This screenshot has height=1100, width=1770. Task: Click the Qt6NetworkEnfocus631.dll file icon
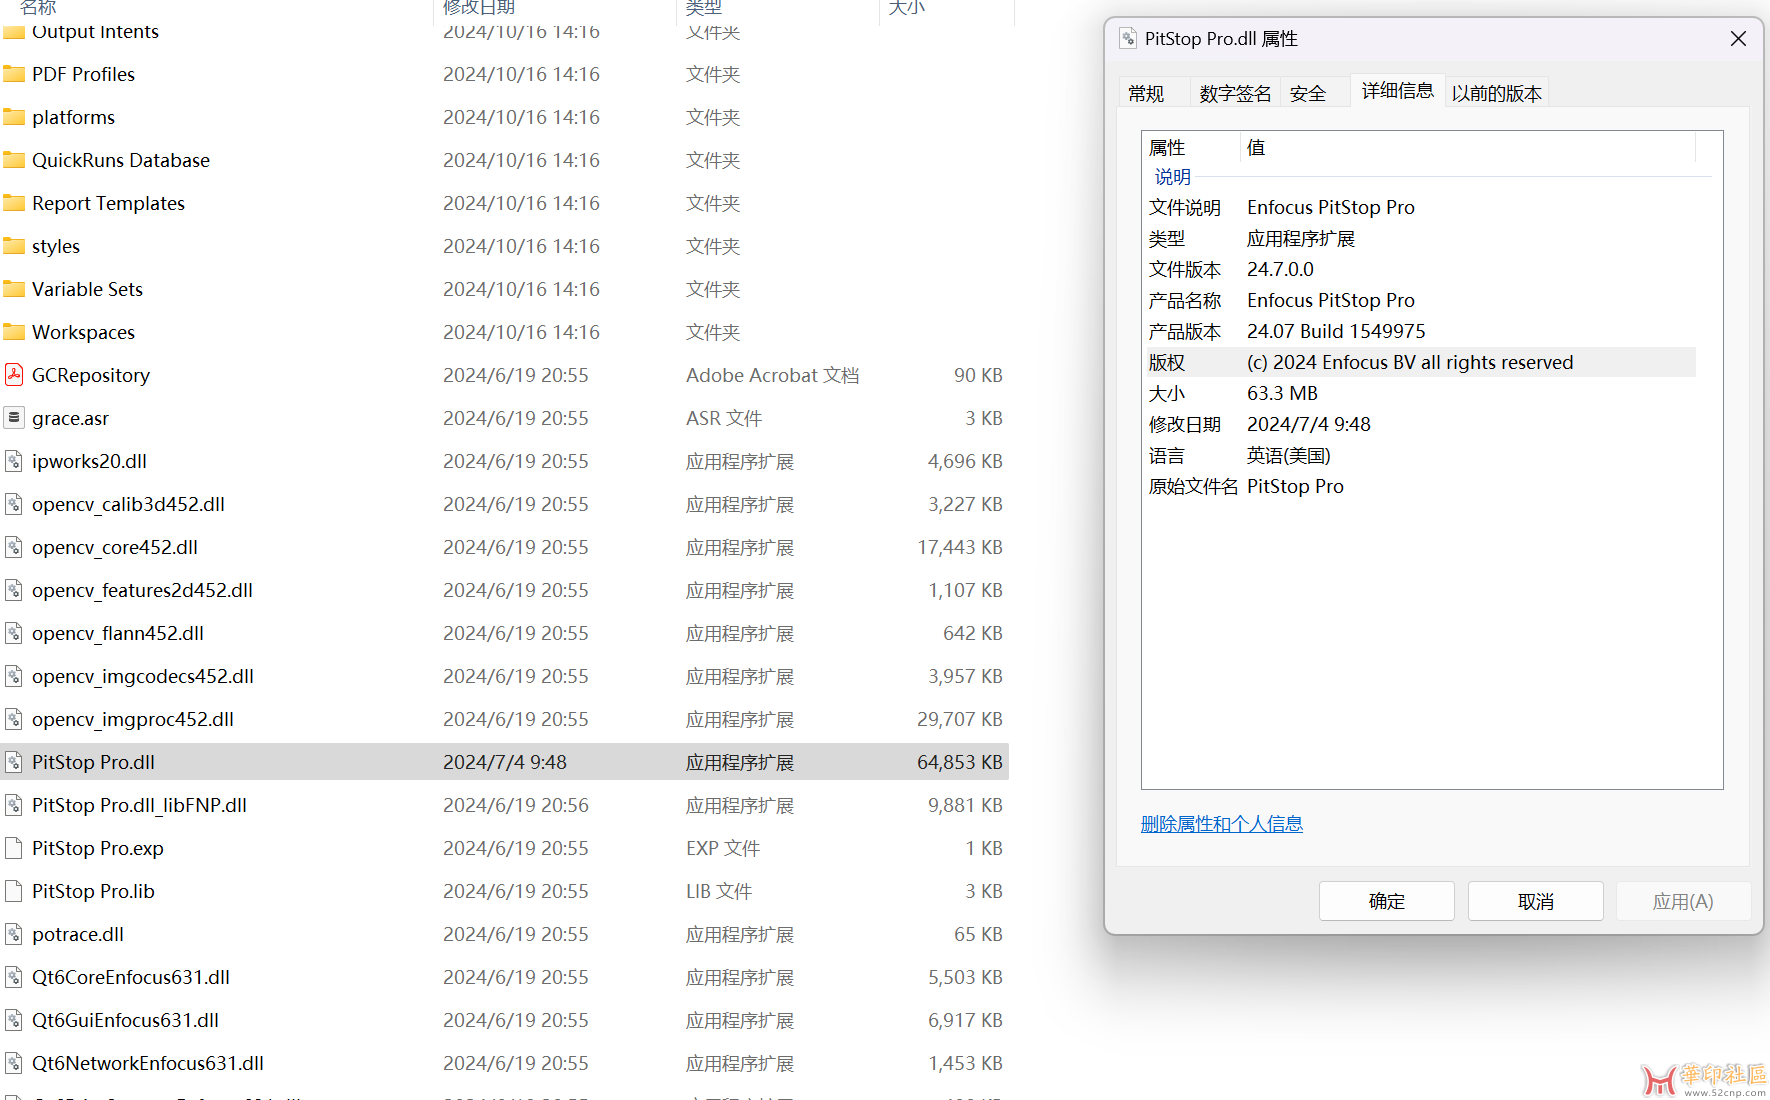14,1063
